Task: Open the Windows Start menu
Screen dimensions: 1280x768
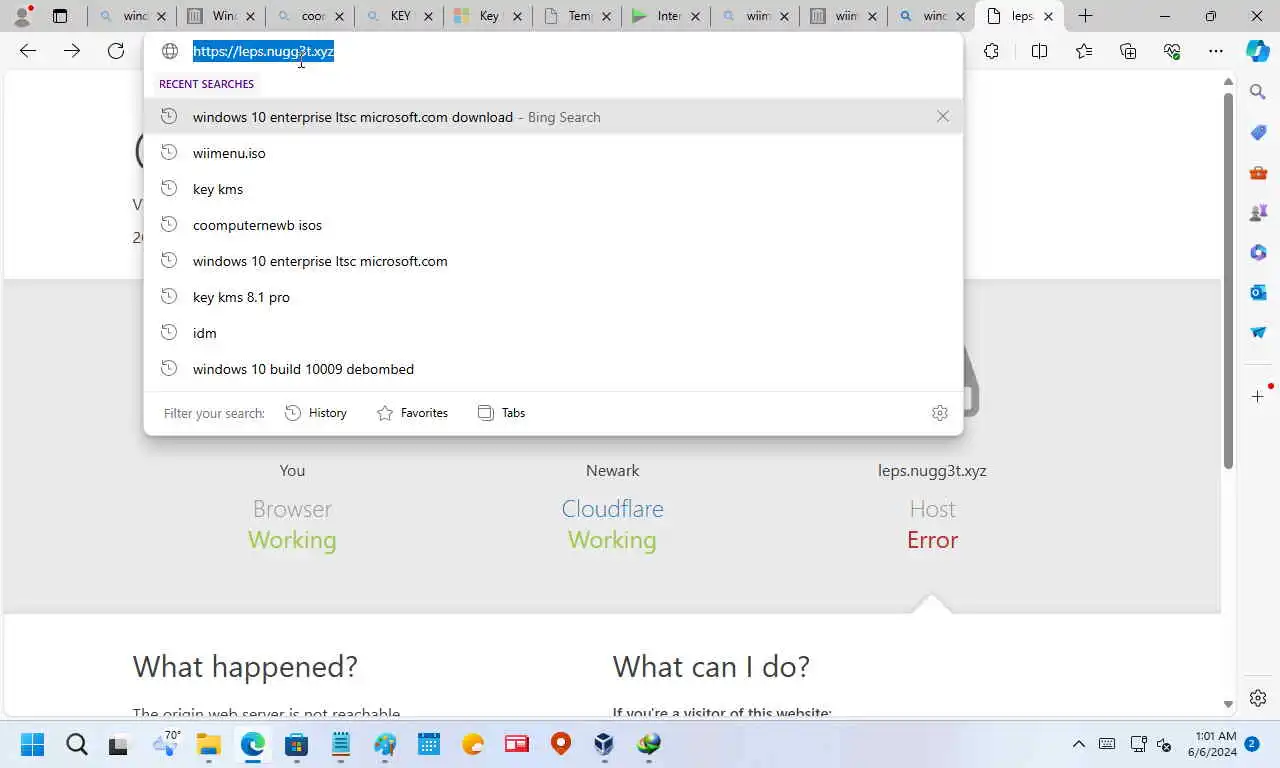Action: click(32, 744)
